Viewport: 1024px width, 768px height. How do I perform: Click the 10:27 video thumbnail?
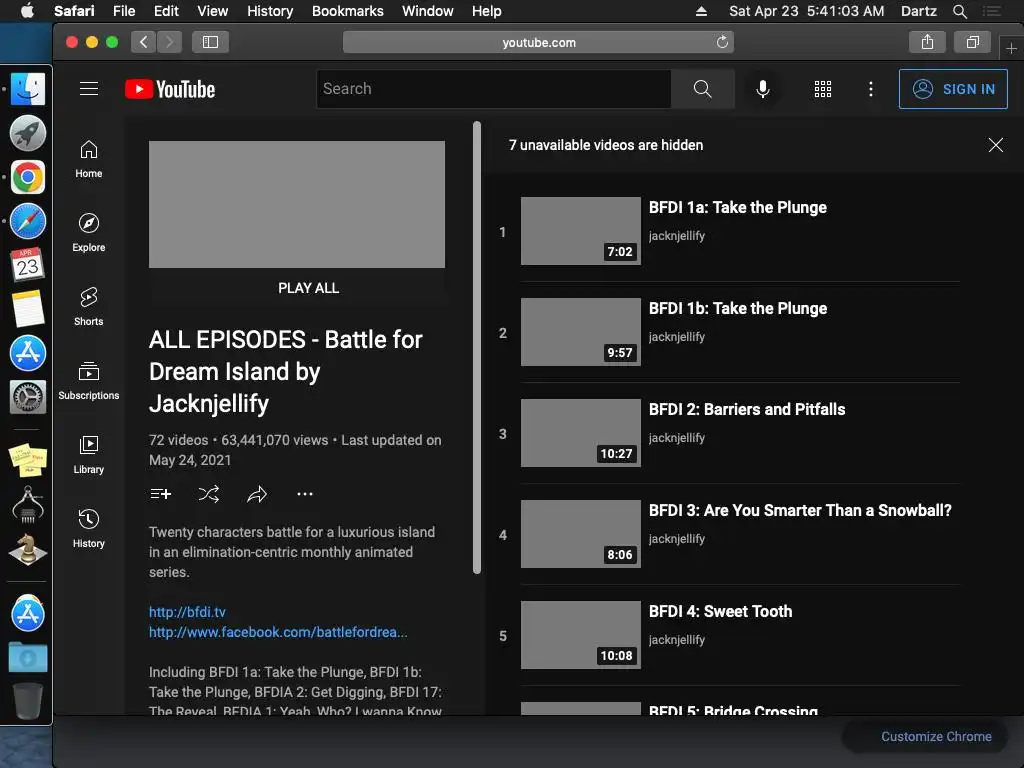[x=581, y=433]
